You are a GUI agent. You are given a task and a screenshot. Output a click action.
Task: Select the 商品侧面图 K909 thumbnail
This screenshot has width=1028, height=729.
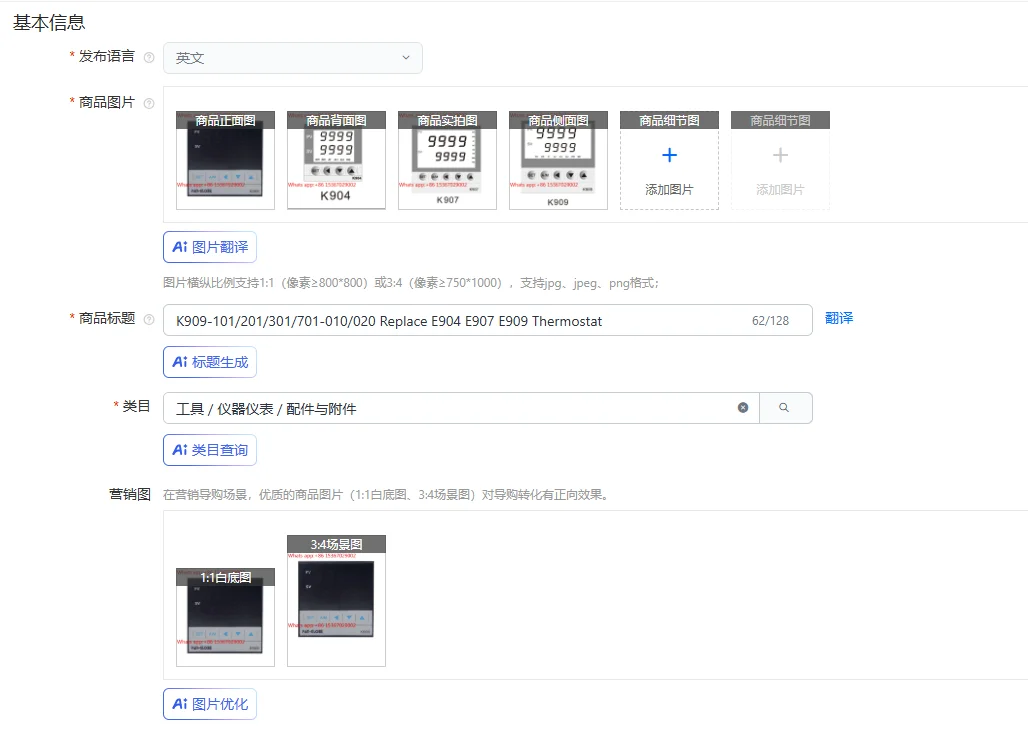559,161
